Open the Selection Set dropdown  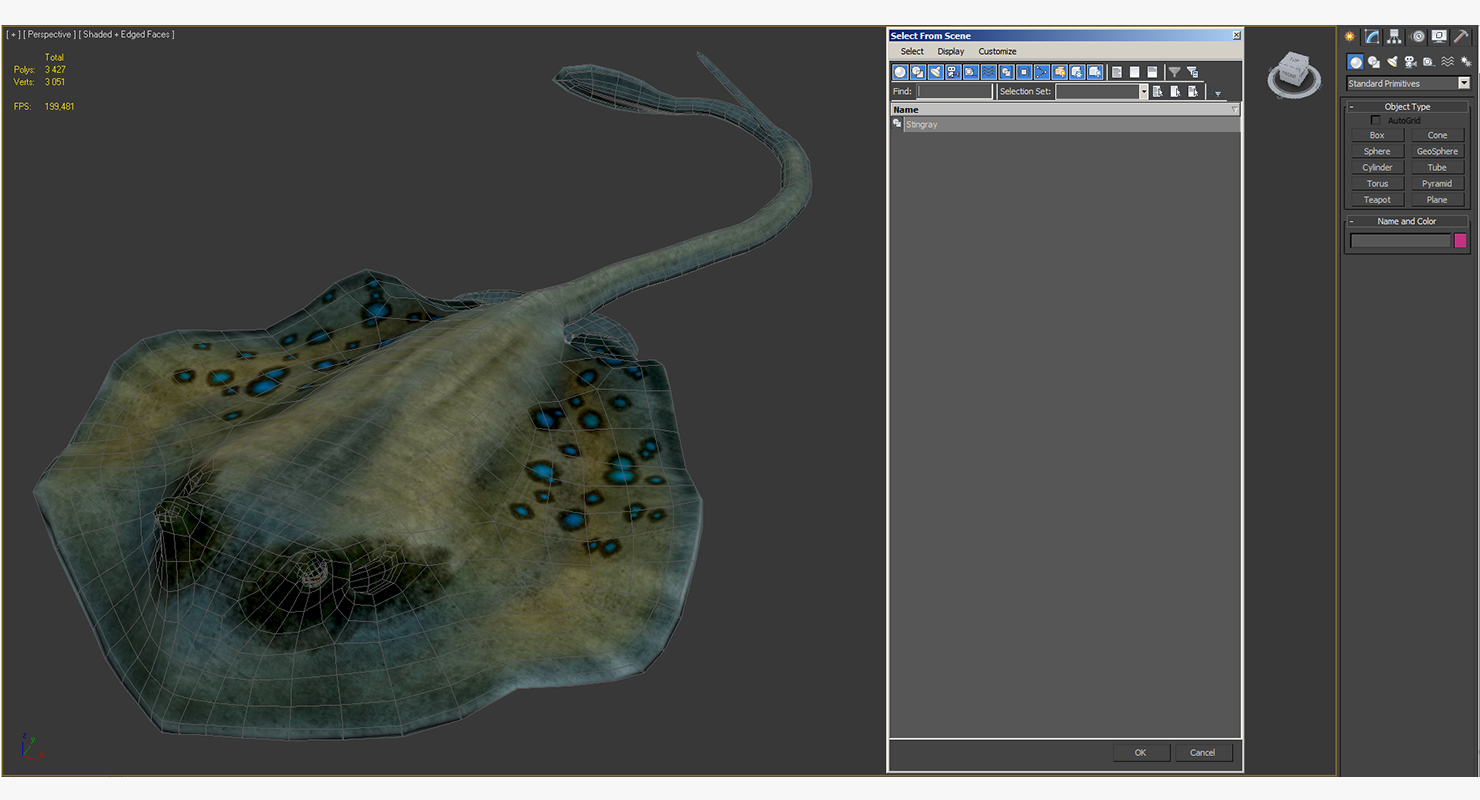(x=1144, y=91)
